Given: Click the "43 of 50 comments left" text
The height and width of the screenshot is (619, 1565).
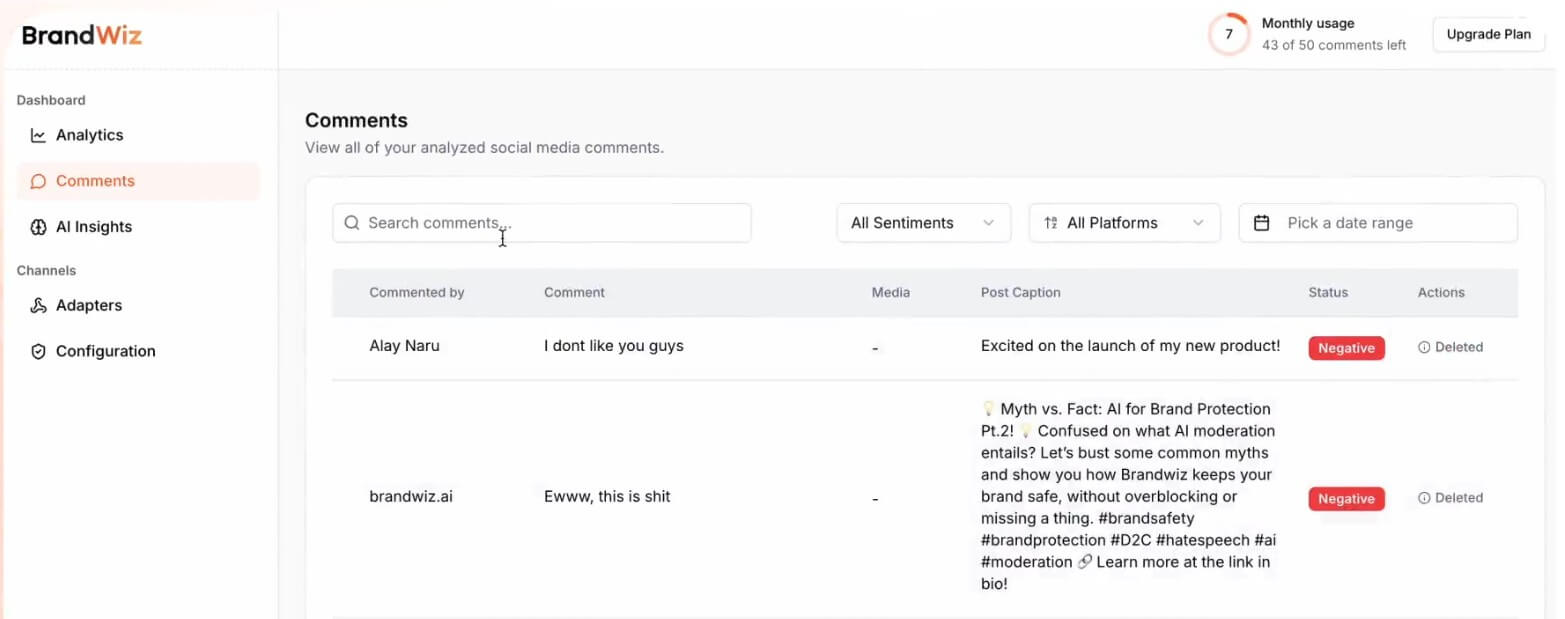Looking at the screenshot, I should pyautogui.click(x=1334, y=45).
